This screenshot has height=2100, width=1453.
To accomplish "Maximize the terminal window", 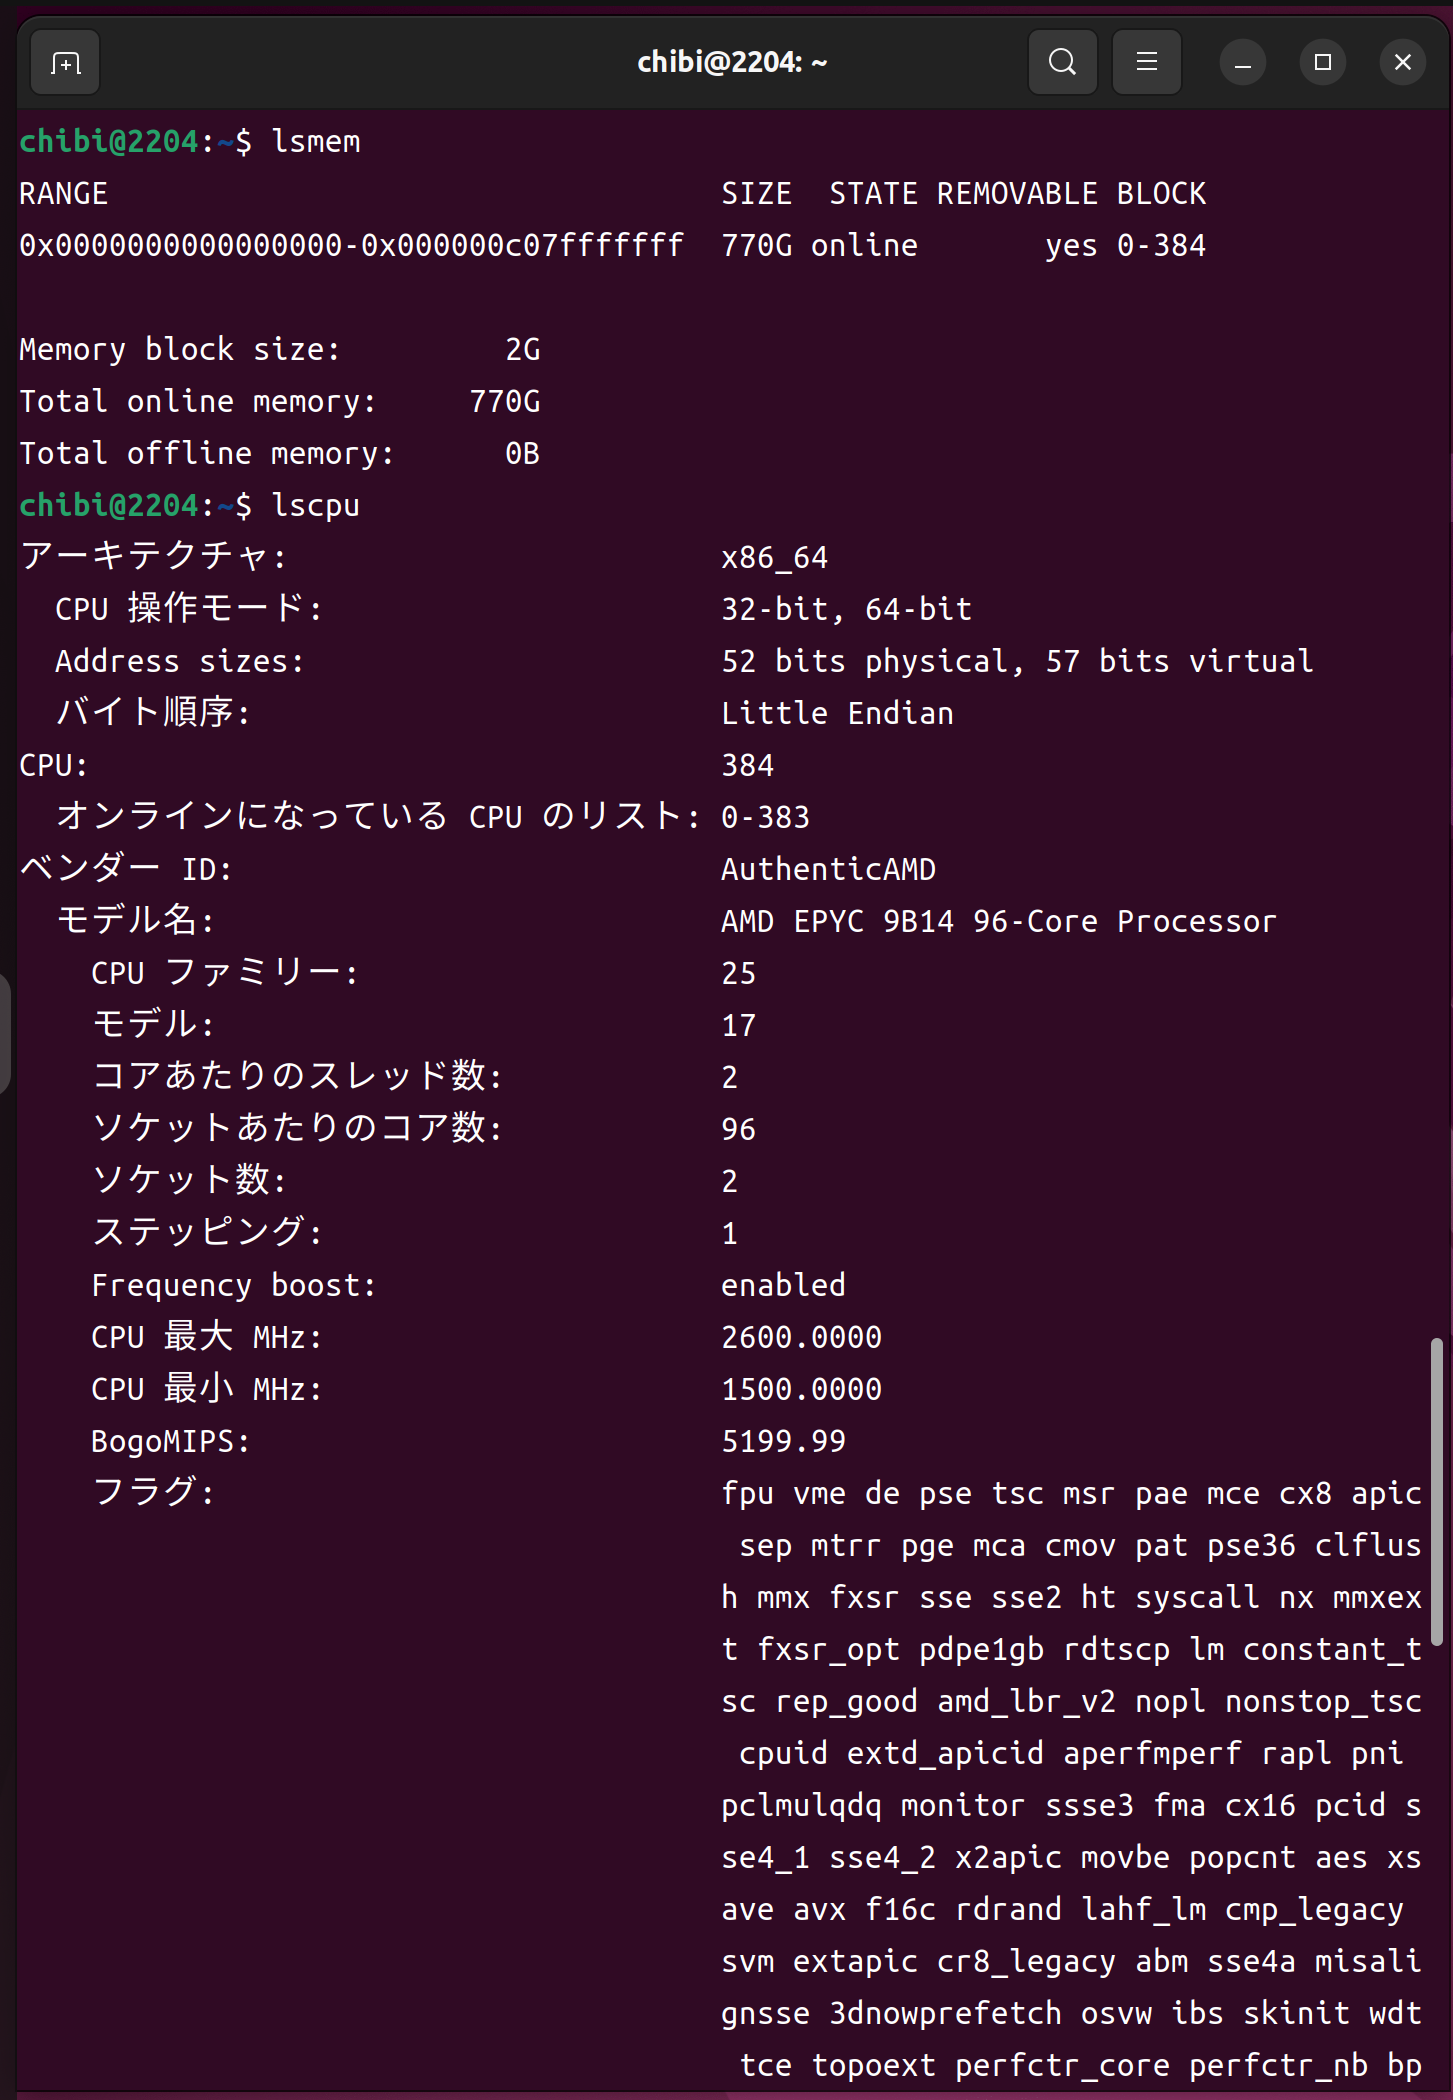I will 1323,63.
